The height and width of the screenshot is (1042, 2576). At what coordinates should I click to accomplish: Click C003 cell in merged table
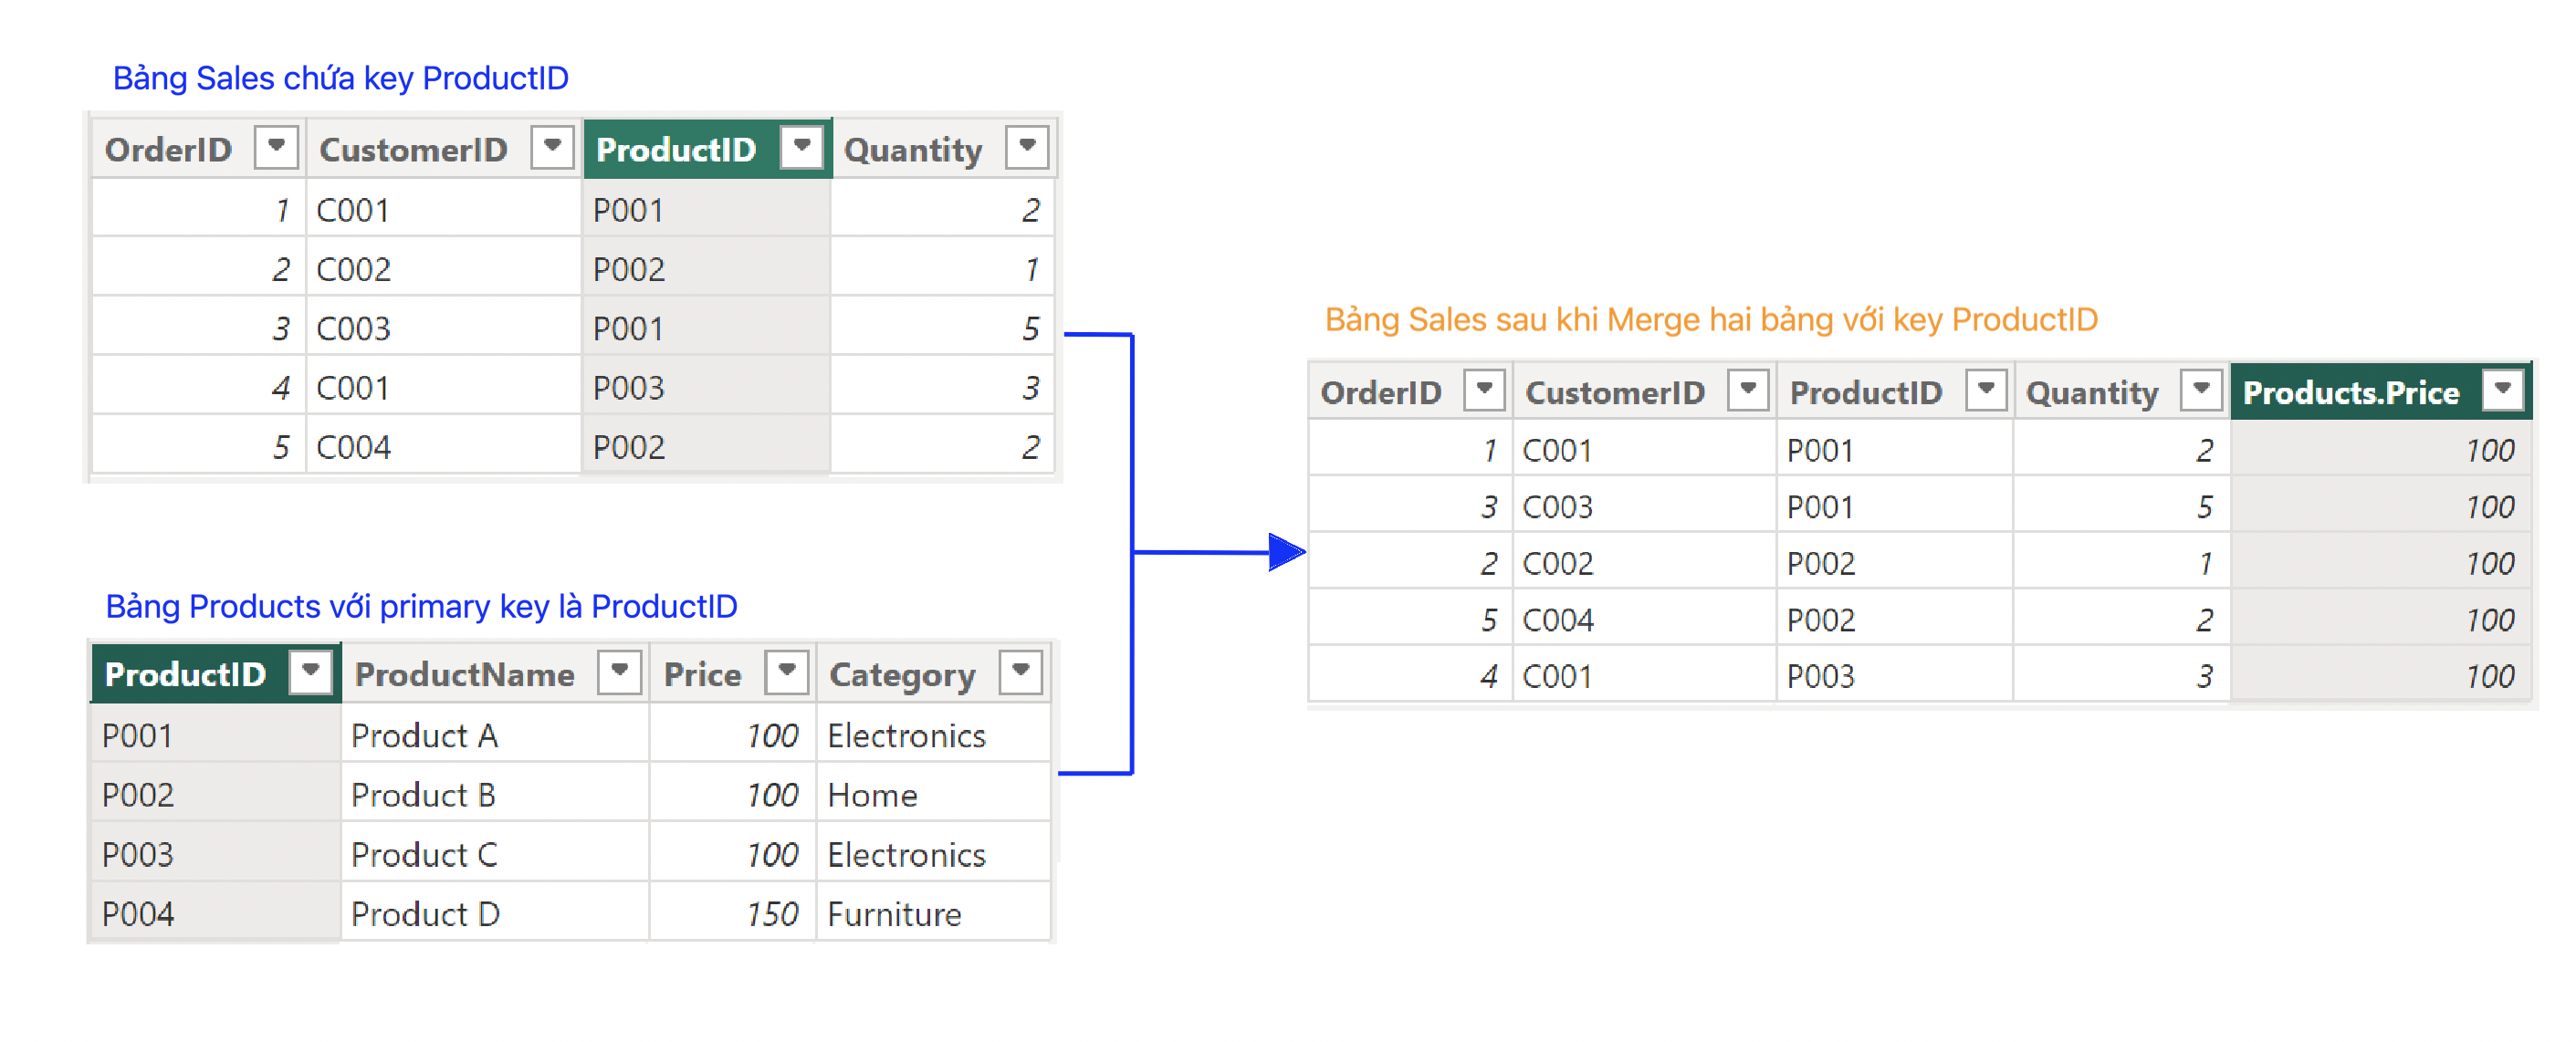click(x=1644, y=505)
